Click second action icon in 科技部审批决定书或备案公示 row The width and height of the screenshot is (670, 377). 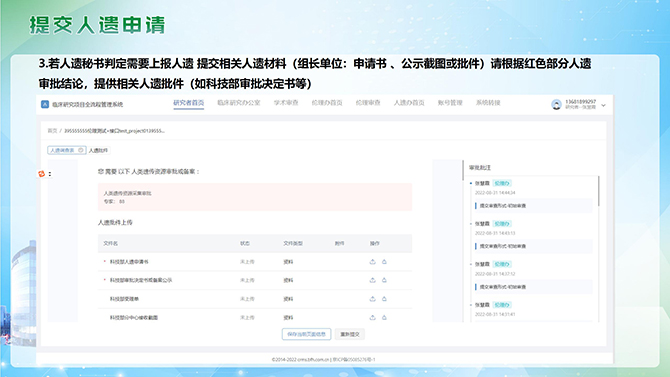click(x=384, y=280)
